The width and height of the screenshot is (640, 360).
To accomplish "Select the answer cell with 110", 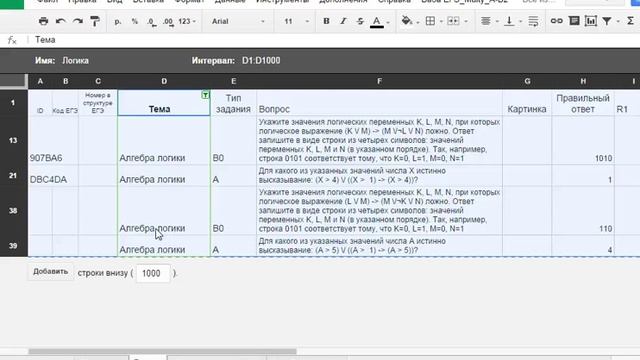I will click(583, 211).
